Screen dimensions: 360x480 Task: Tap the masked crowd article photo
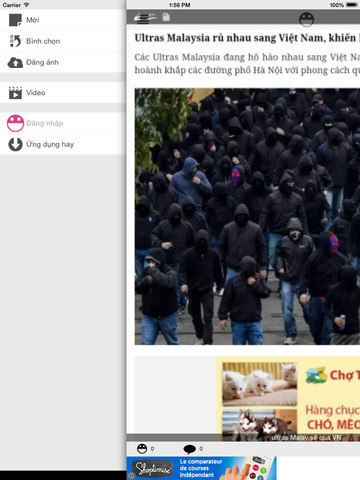click(x=247, y=216)
